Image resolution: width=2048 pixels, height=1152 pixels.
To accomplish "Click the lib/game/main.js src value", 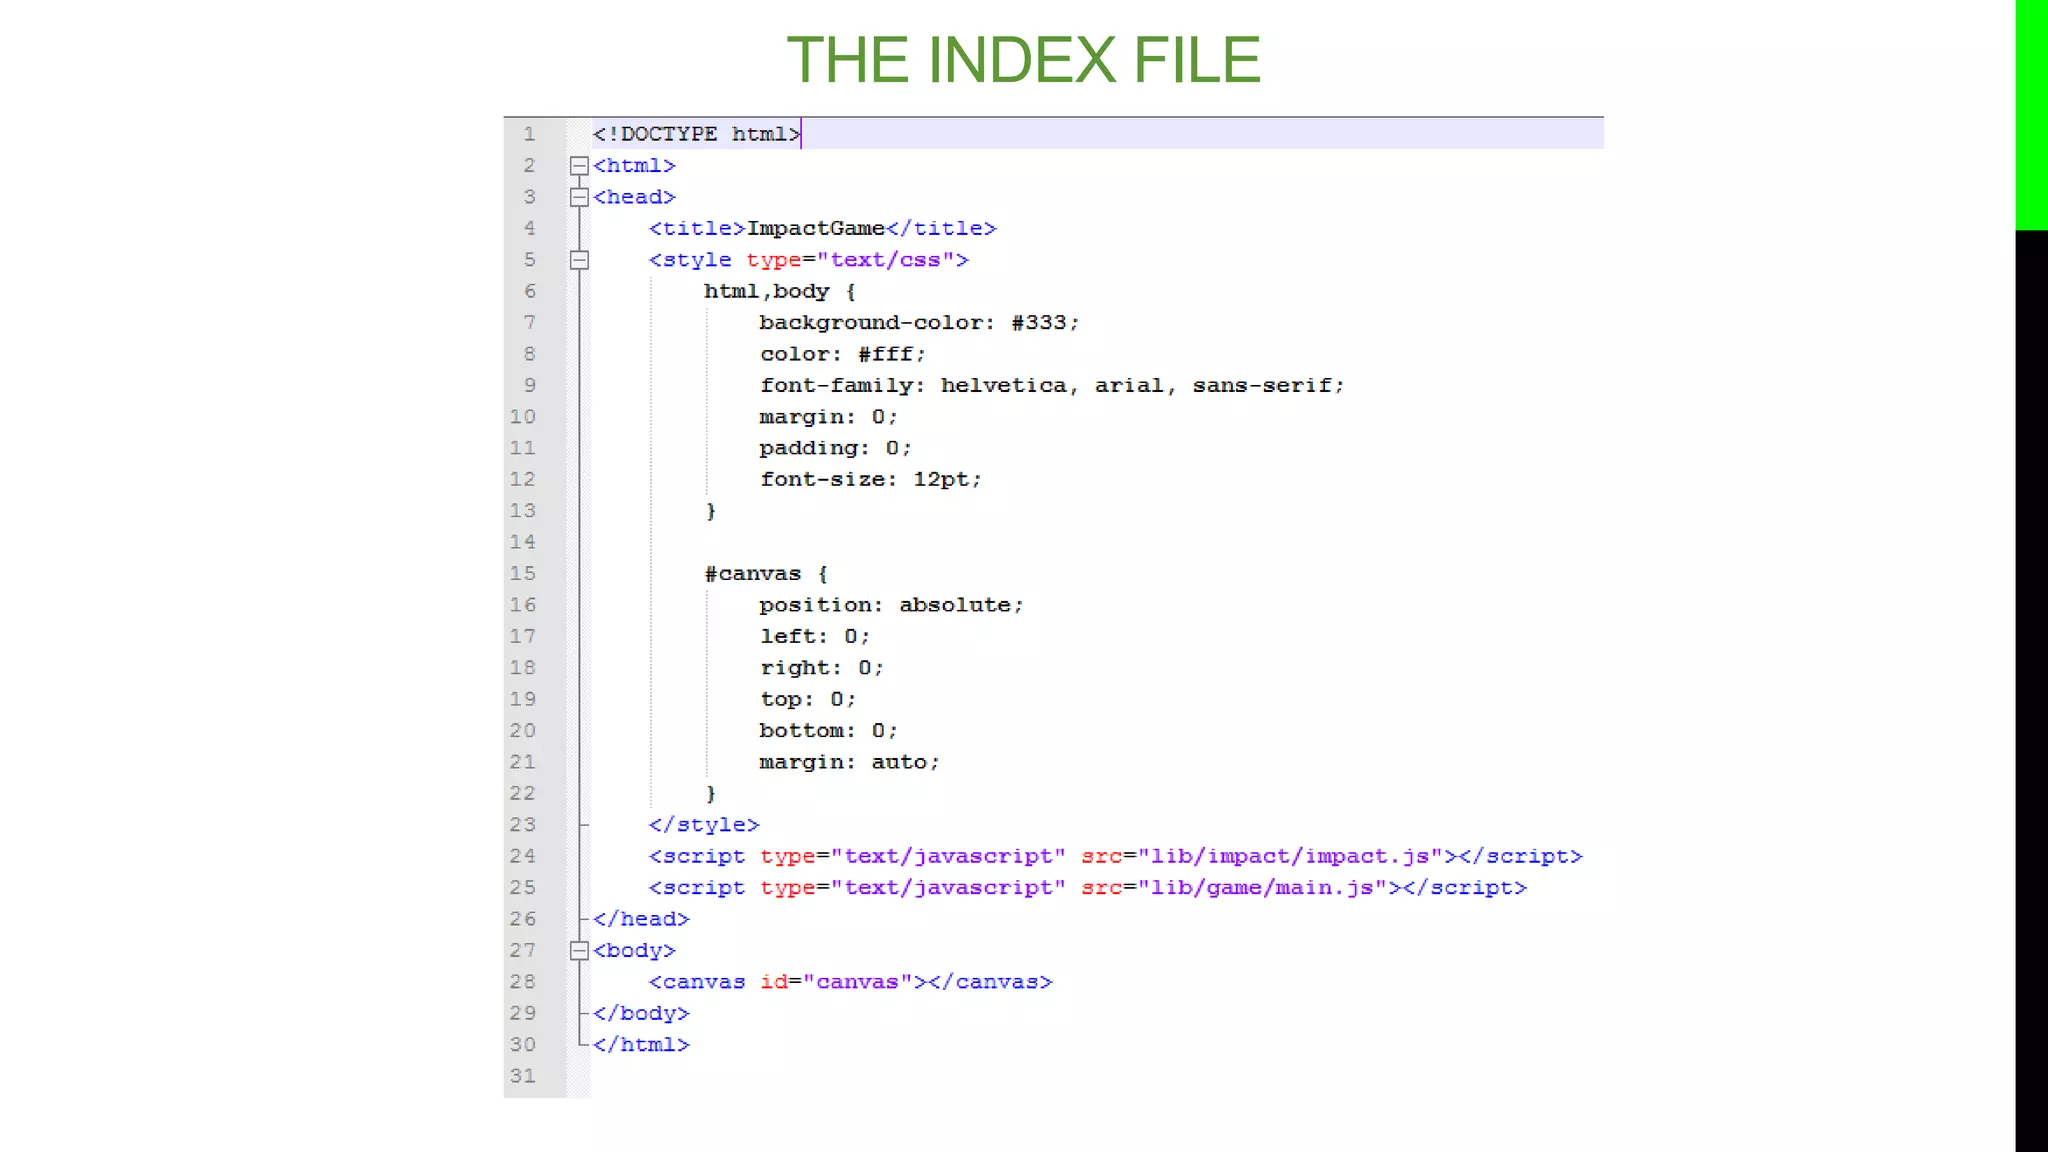I will point(1262,888).
